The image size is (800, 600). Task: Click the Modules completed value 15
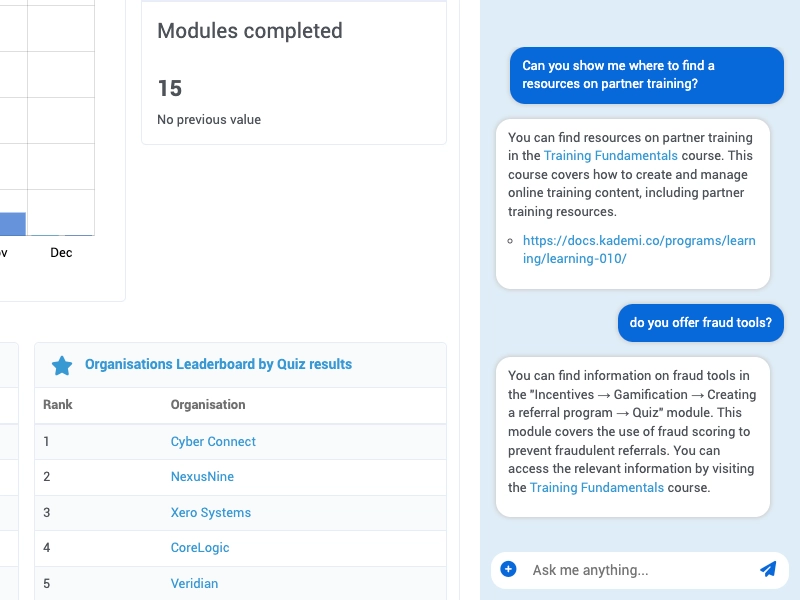pos(170,88)
